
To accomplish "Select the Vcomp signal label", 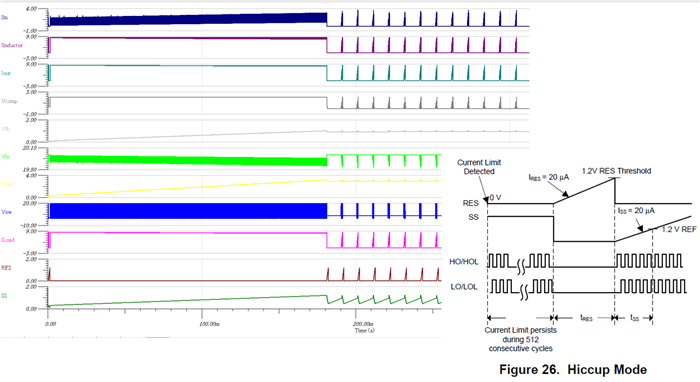I will point(9,101).
